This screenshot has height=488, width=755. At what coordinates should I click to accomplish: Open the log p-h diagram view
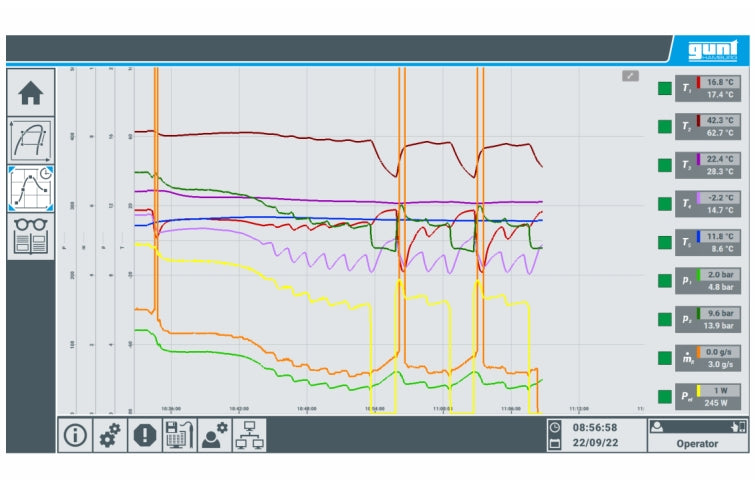31,140
